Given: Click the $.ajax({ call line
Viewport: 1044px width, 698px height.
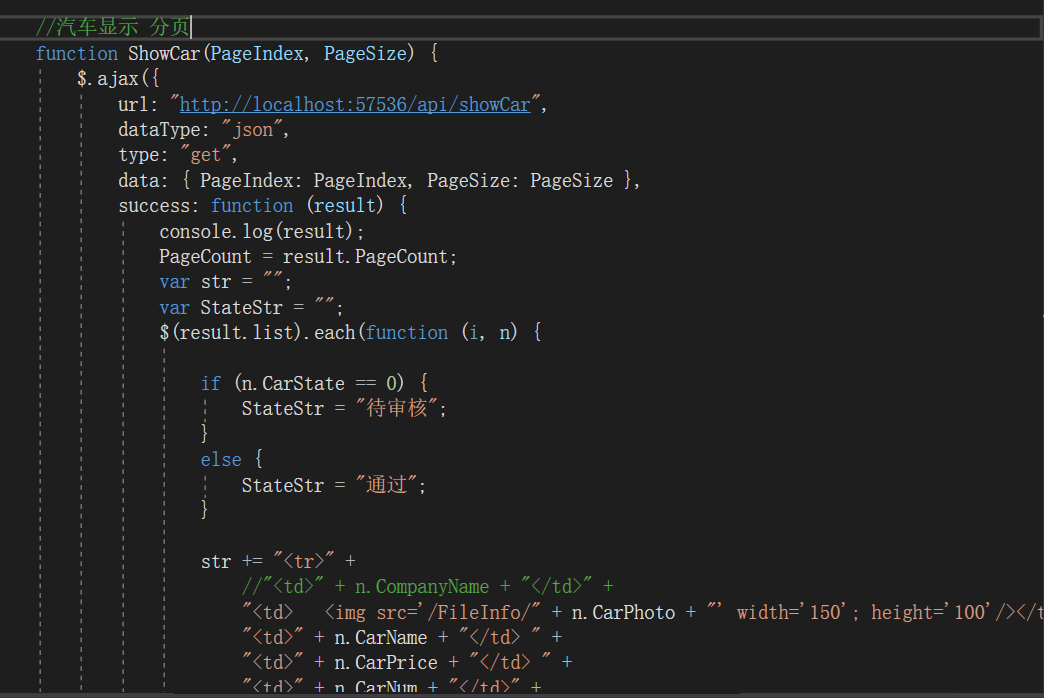Looking at the screenshot, I should coord(119,79).
